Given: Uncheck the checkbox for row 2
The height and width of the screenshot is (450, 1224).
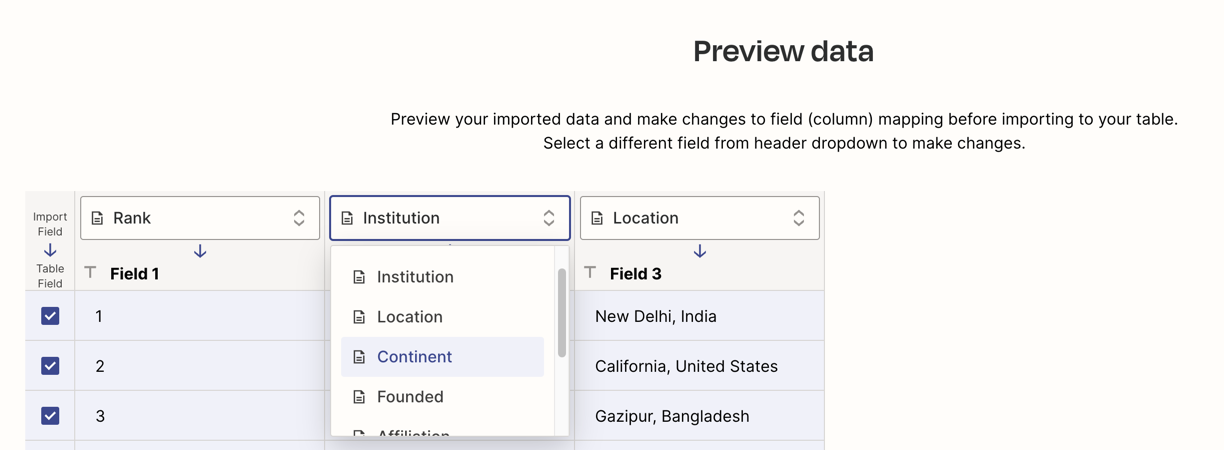Looking at the screenshot, I should click(x=50, y=366).
